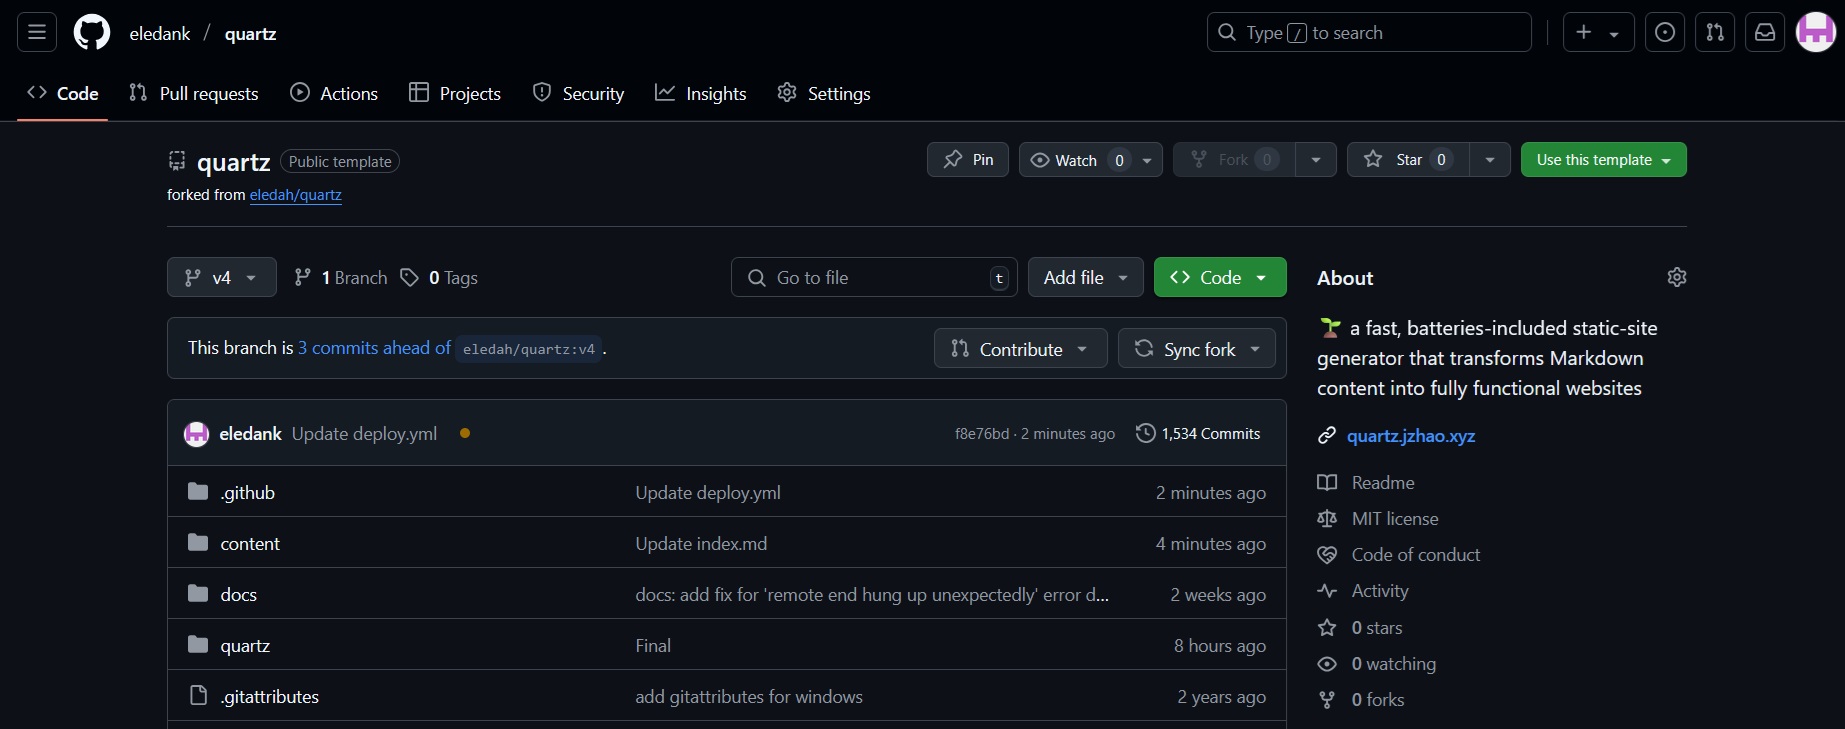This screenshot has width=1845, height=729.
Task: Pin the quartz repository
Action: tap(968, 160)
